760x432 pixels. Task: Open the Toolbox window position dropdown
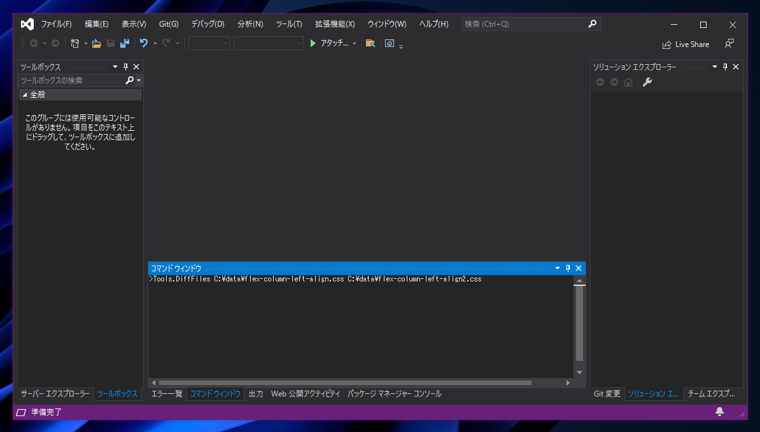tap(115, 66)
